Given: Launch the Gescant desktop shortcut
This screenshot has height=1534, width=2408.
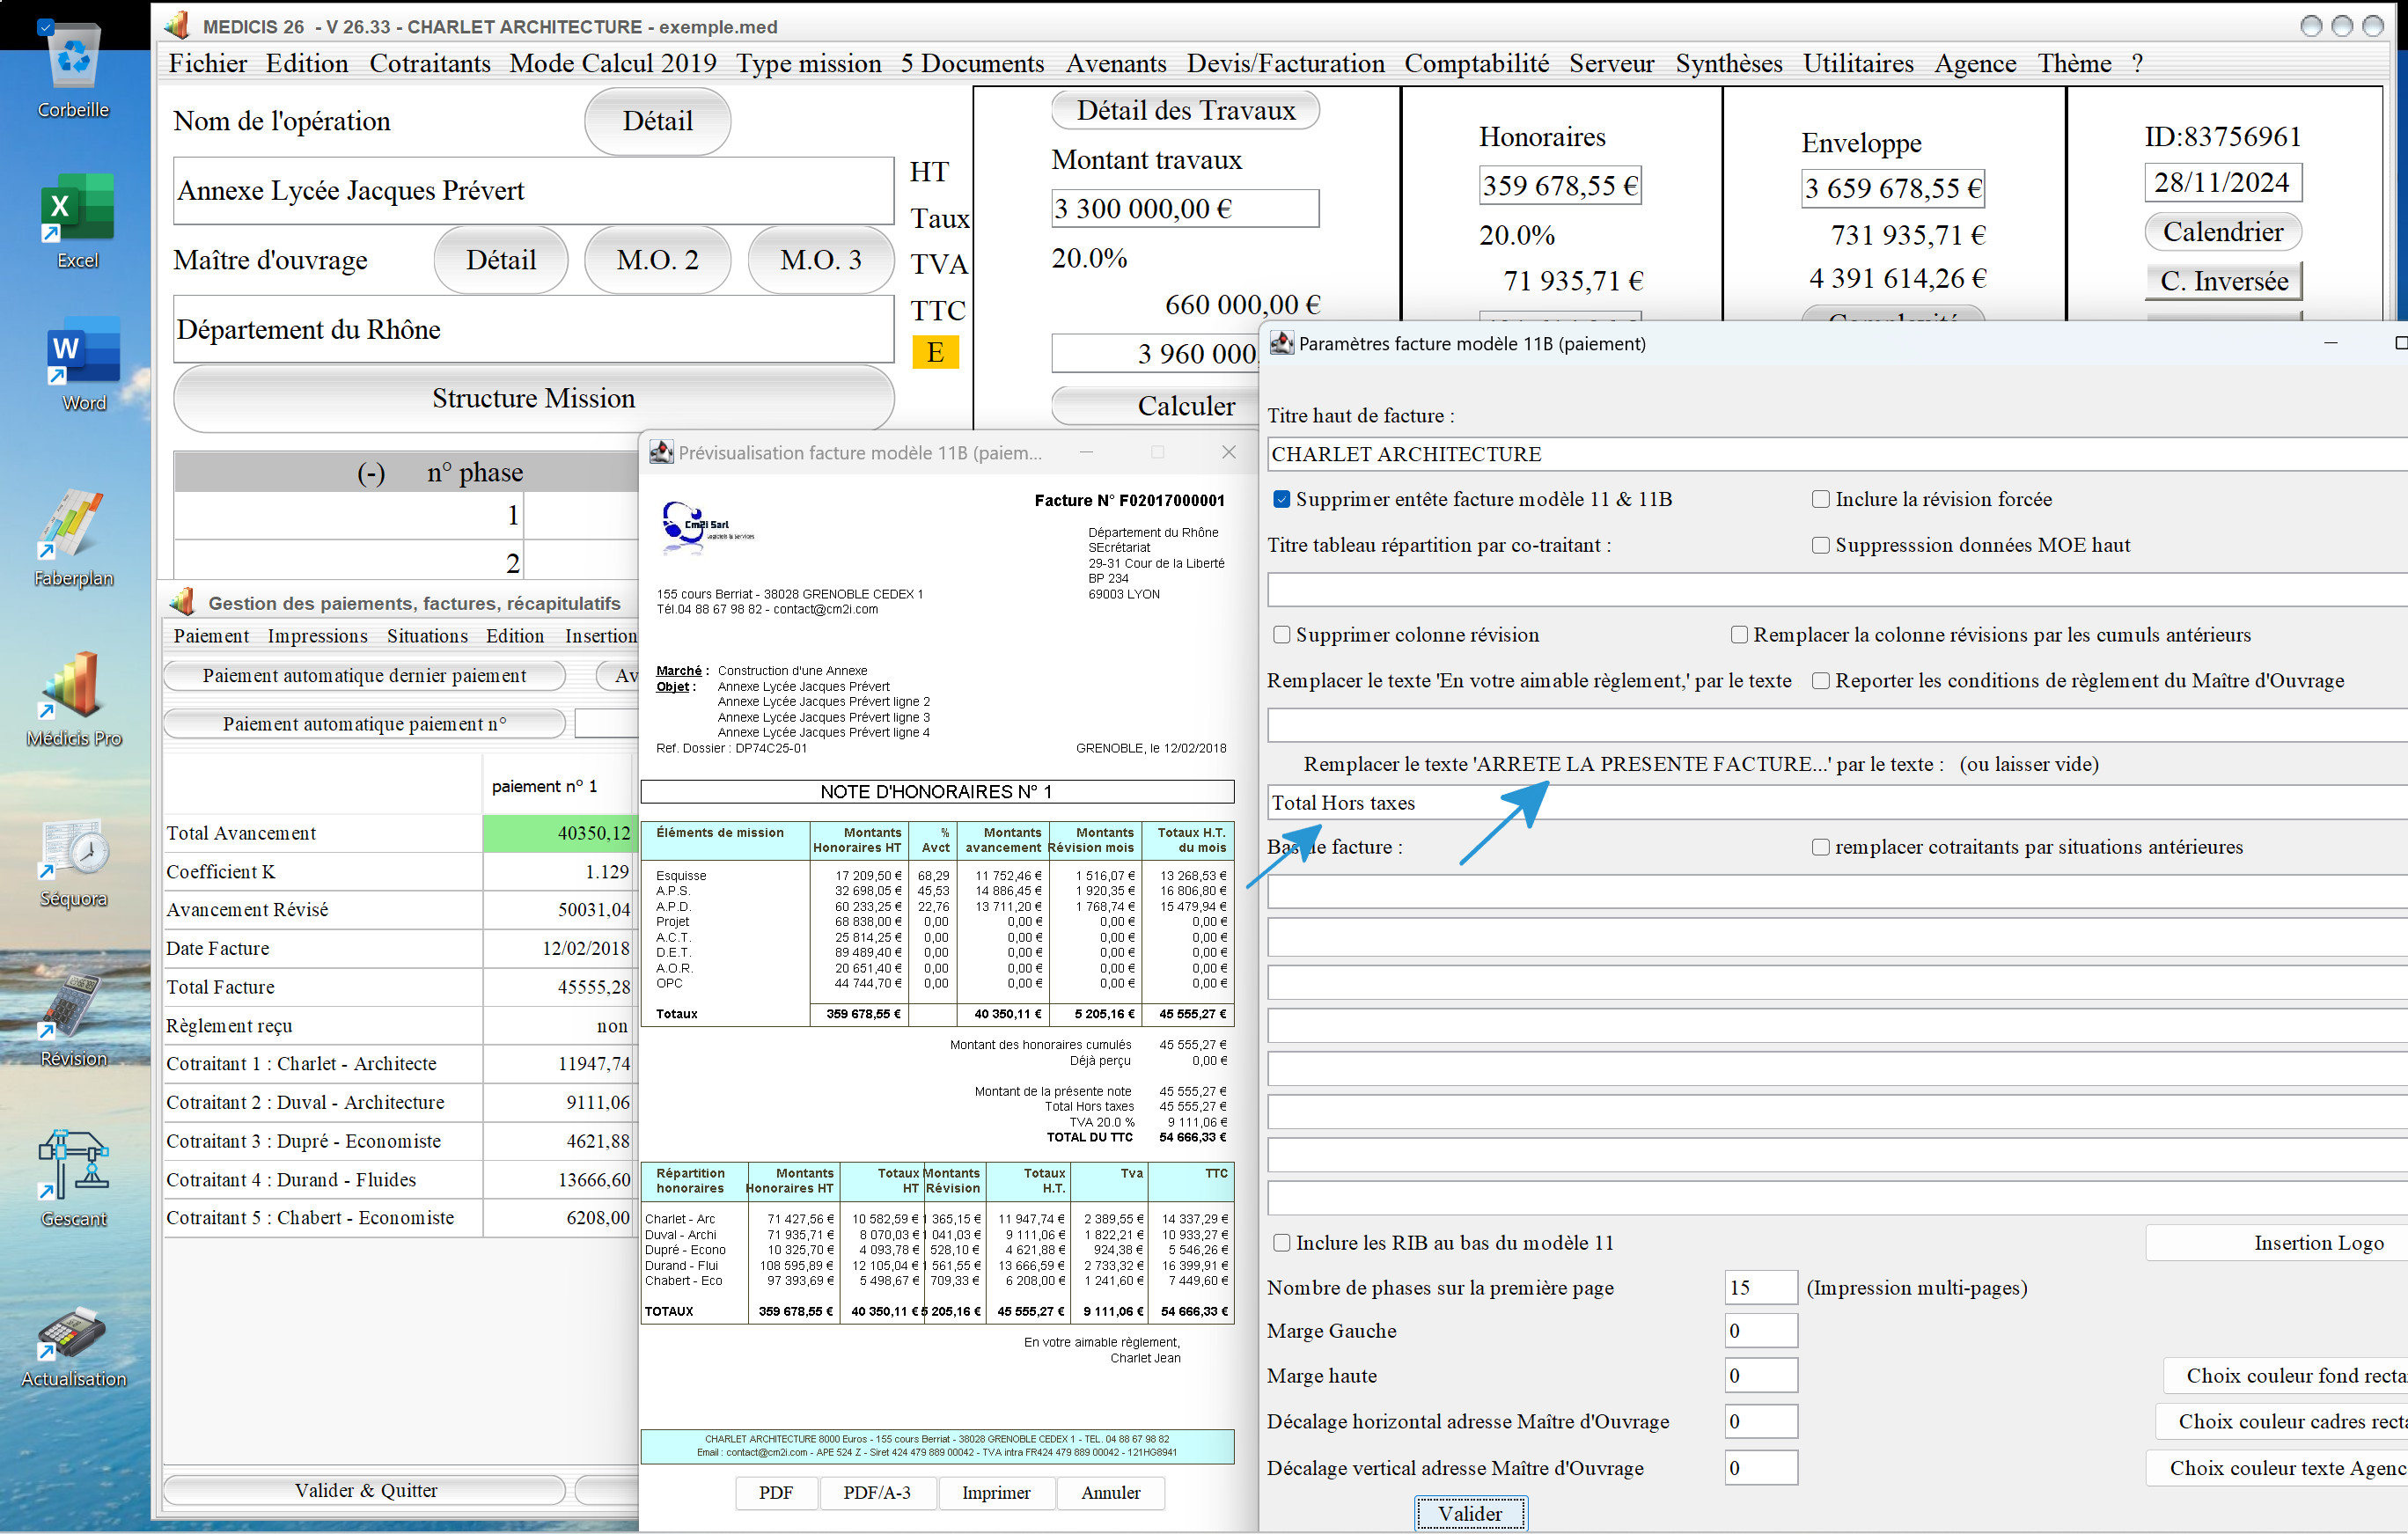Looking at the screenshot, I should pyautogui.click(x=73, y=1178).
